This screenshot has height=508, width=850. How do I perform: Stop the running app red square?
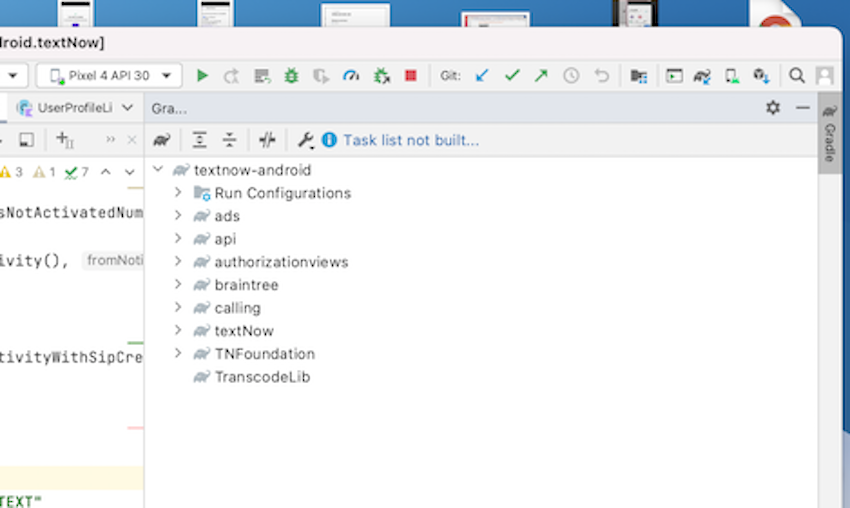411,75
